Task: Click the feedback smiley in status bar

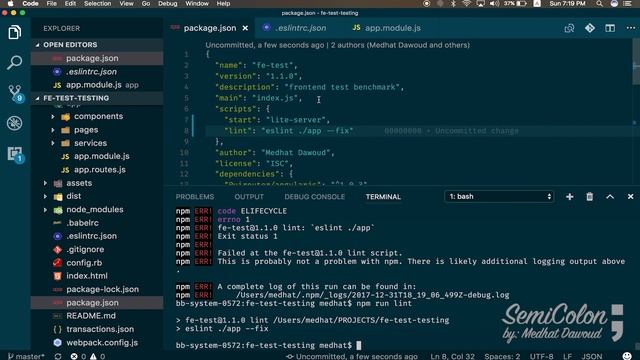Action: click(x=627, y=356)
